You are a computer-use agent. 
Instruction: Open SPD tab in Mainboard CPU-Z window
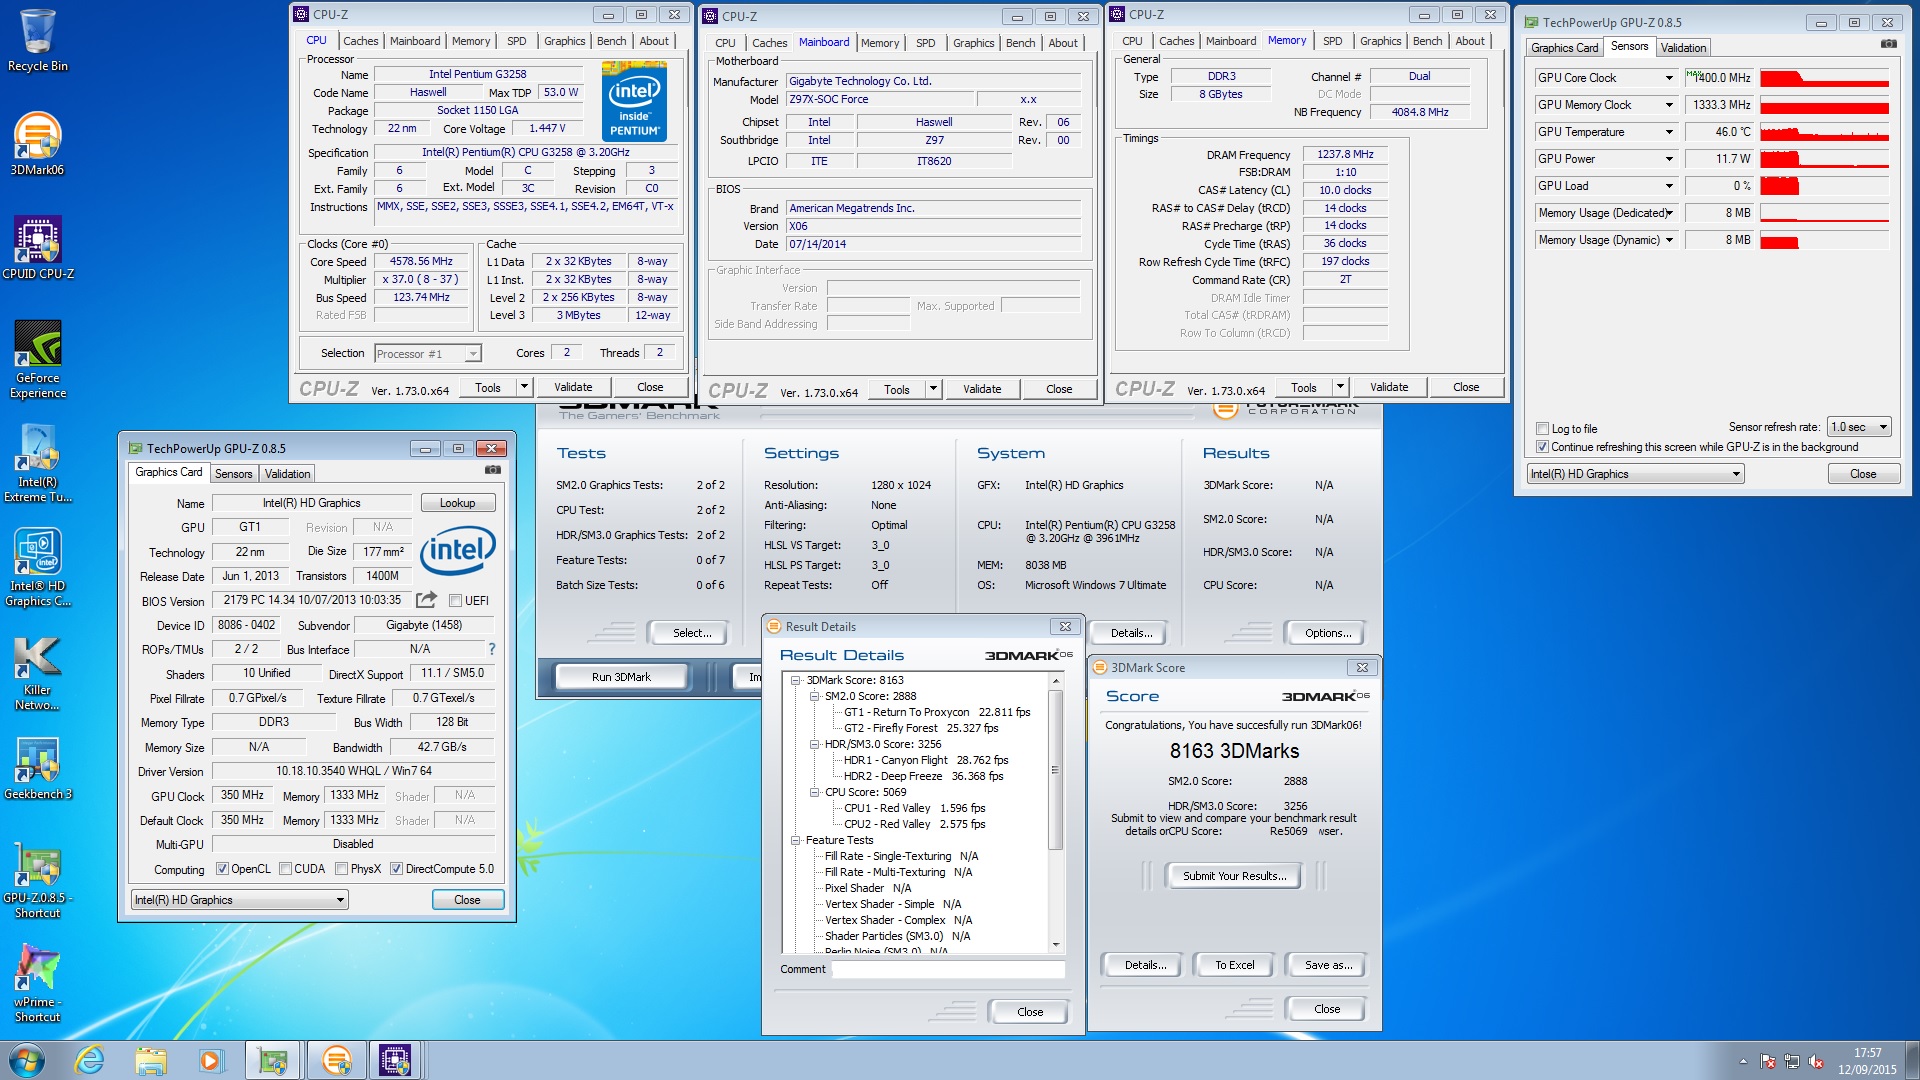click(x=925, y=43)
